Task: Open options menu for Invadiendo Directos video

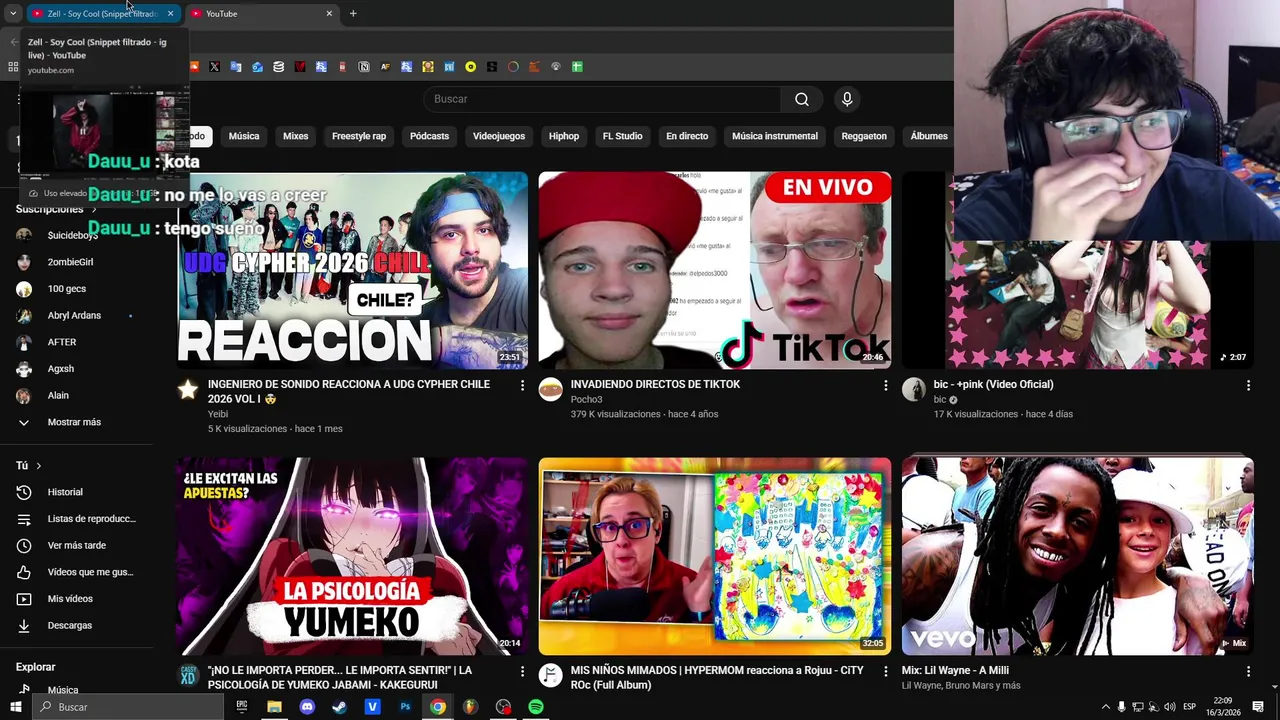Action: coord(885,385)
